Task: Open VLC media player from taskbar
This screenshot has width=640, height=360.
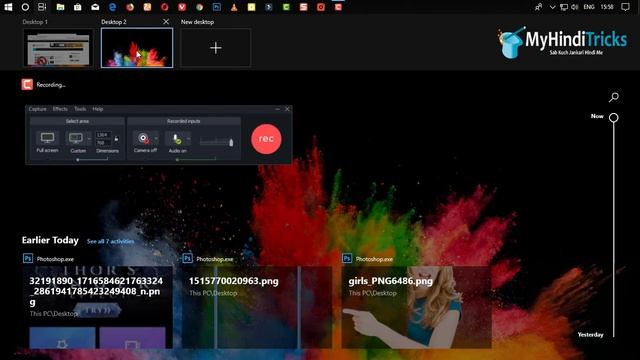Action: pyautogui.click(x=234, y=7)
